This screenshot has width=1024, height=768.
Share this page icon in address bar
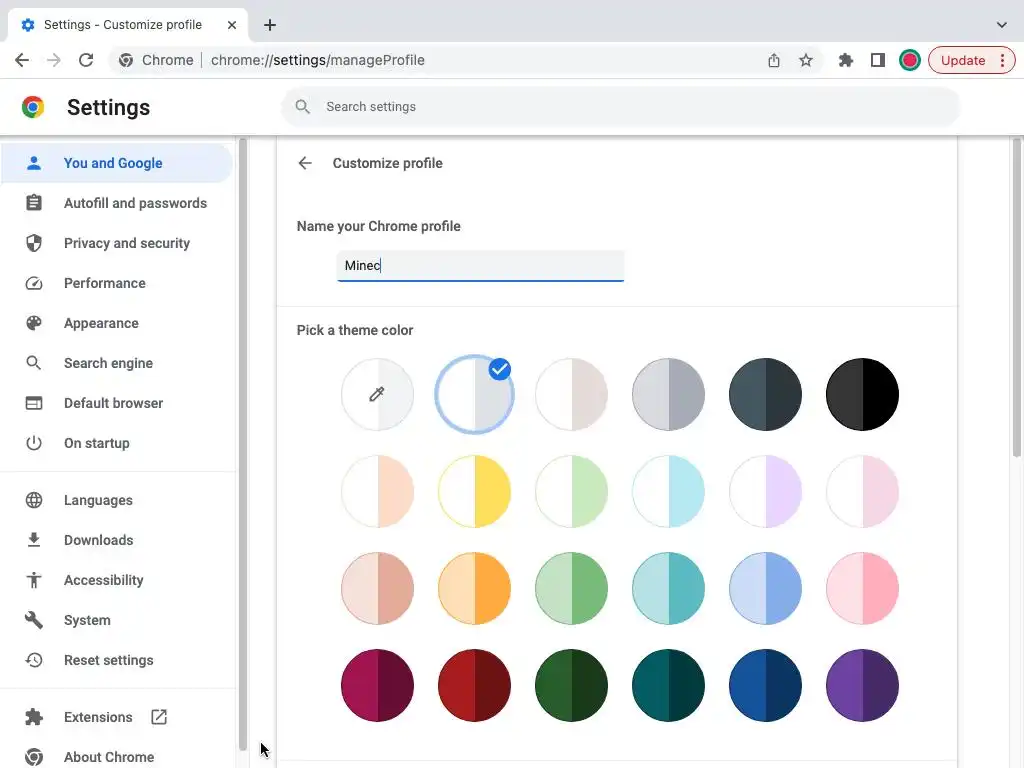(774, 60)
